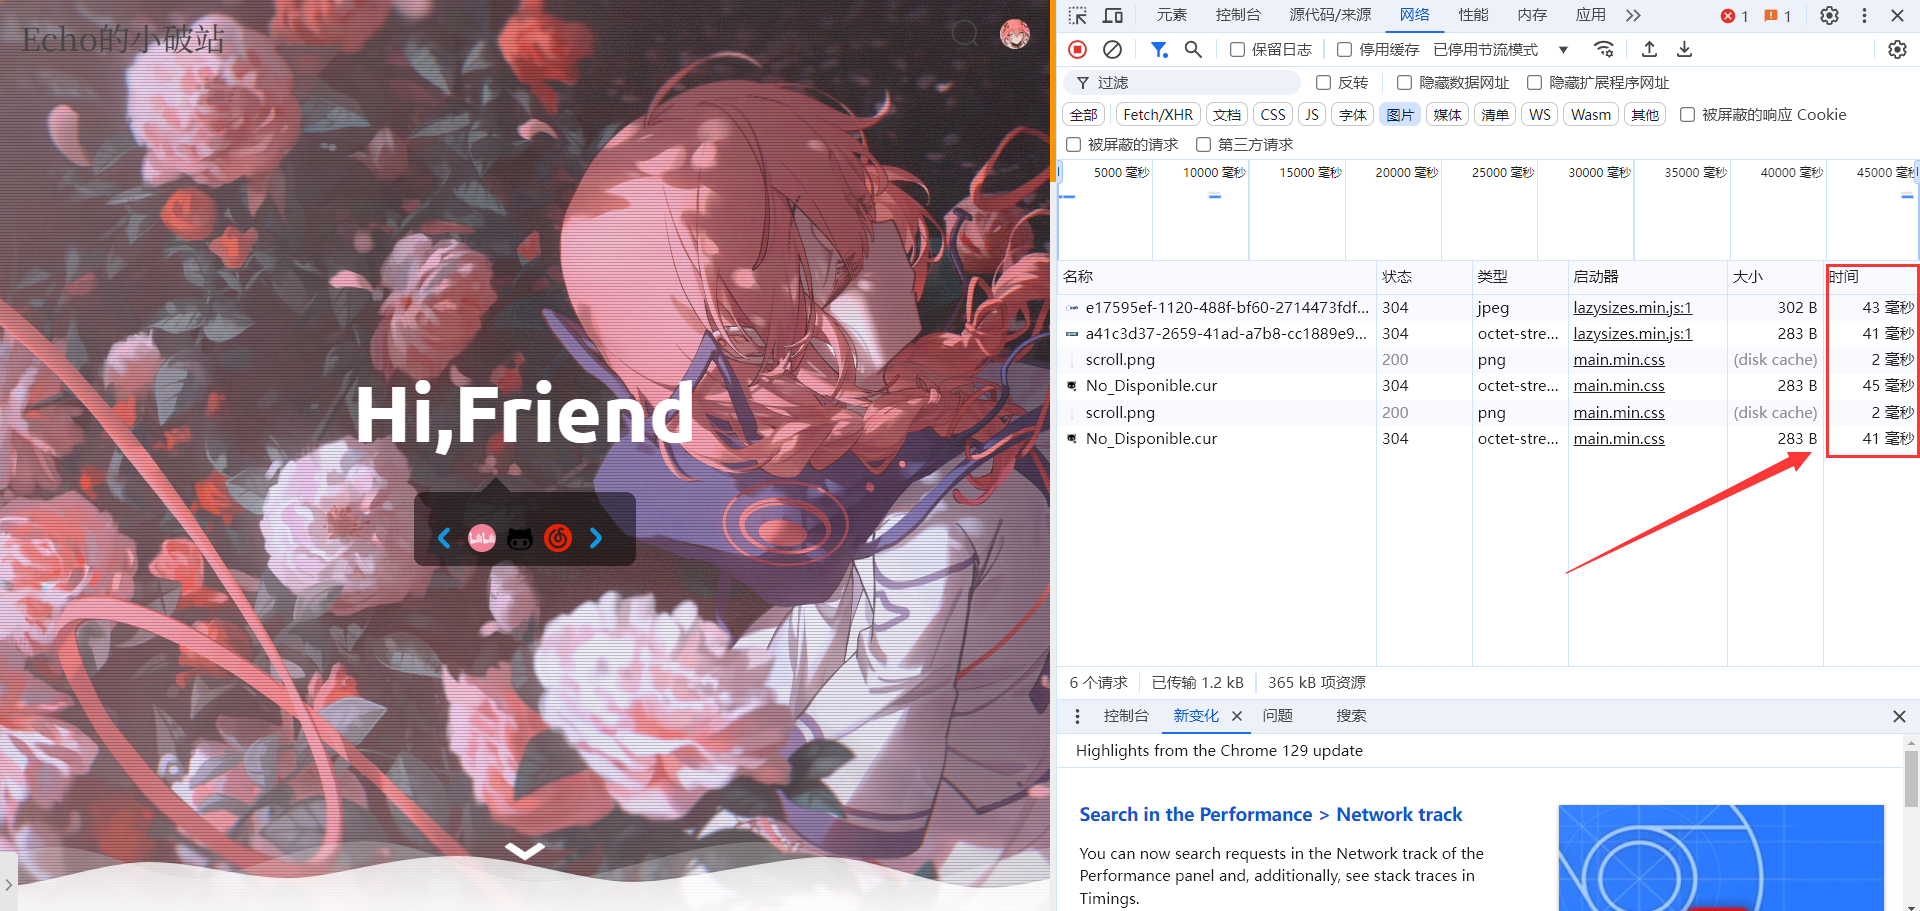
Task: Switch to the 控制台 top tab
Action: 1238,15
